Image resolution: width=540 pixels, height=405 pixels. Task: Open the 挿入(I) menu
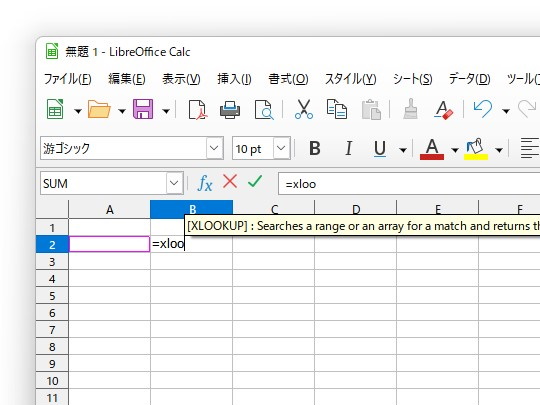234,79
